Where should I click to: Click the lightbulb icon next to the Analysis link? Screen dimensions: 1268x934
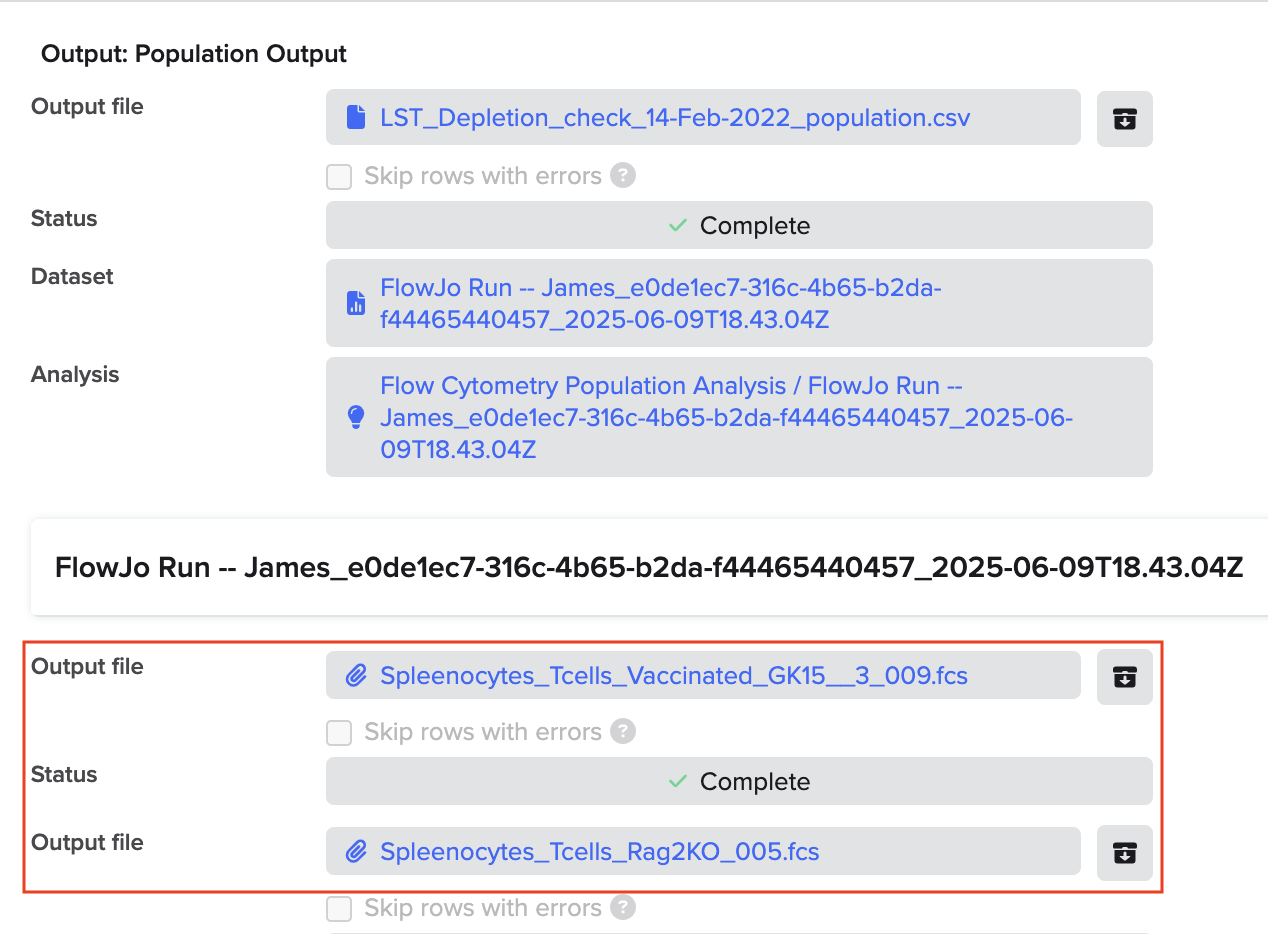point(355,417)
